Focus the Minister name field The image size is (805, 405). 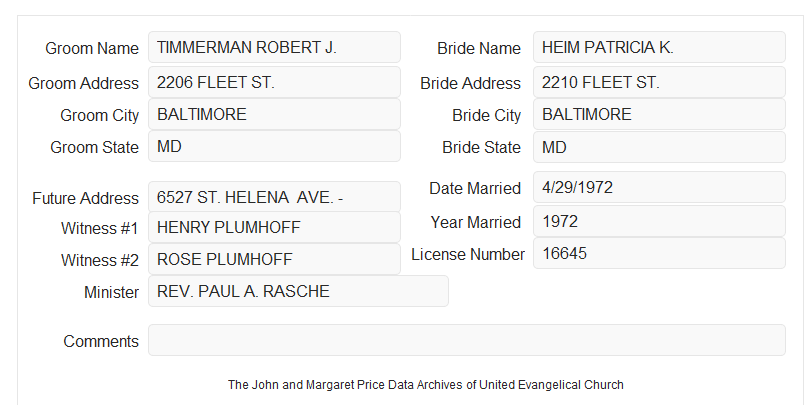click(298, 291)
